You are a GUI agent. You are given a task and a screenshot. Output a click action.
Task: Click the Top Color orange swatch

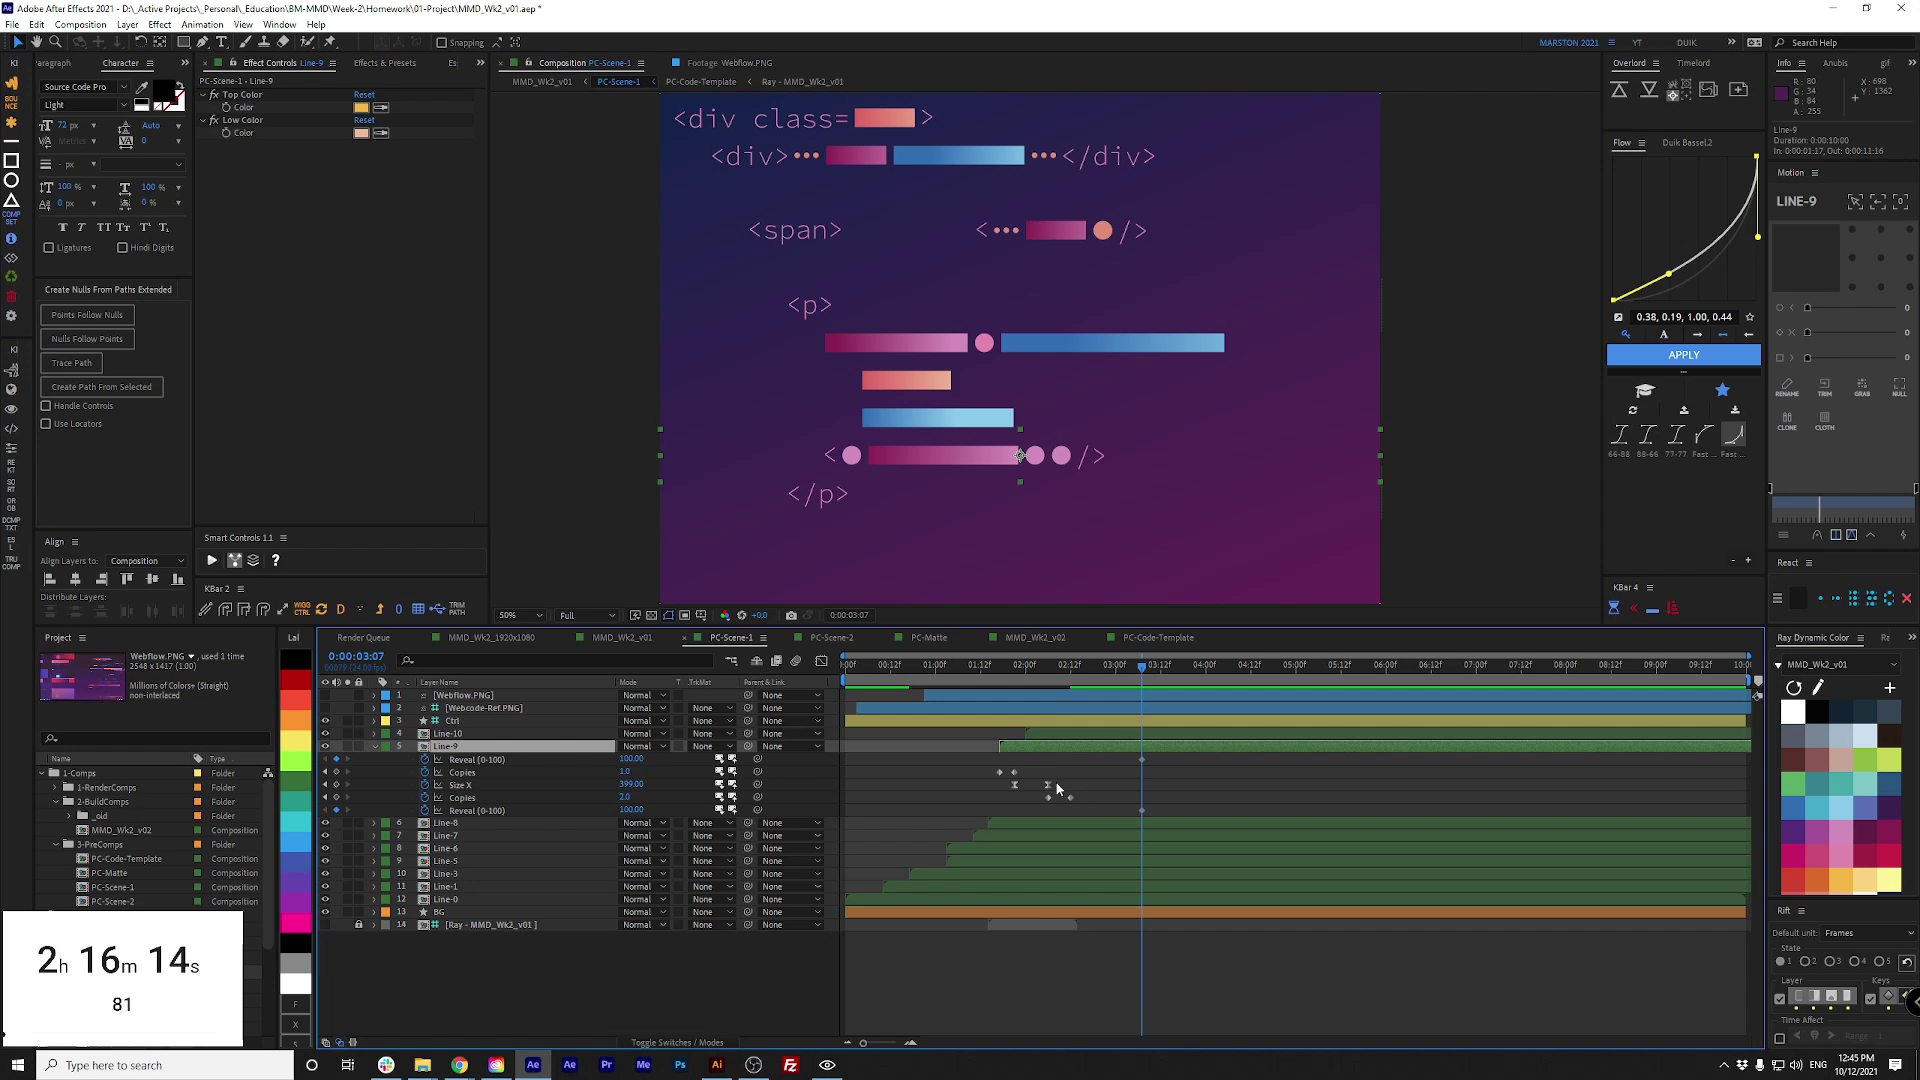click(361, 108)
